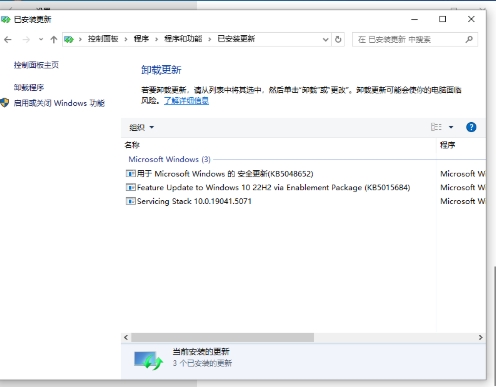This screenshot has height=387, width=496.
Task: Collapse the Microsoft Windows (3) group
Action: click(169, 159)
